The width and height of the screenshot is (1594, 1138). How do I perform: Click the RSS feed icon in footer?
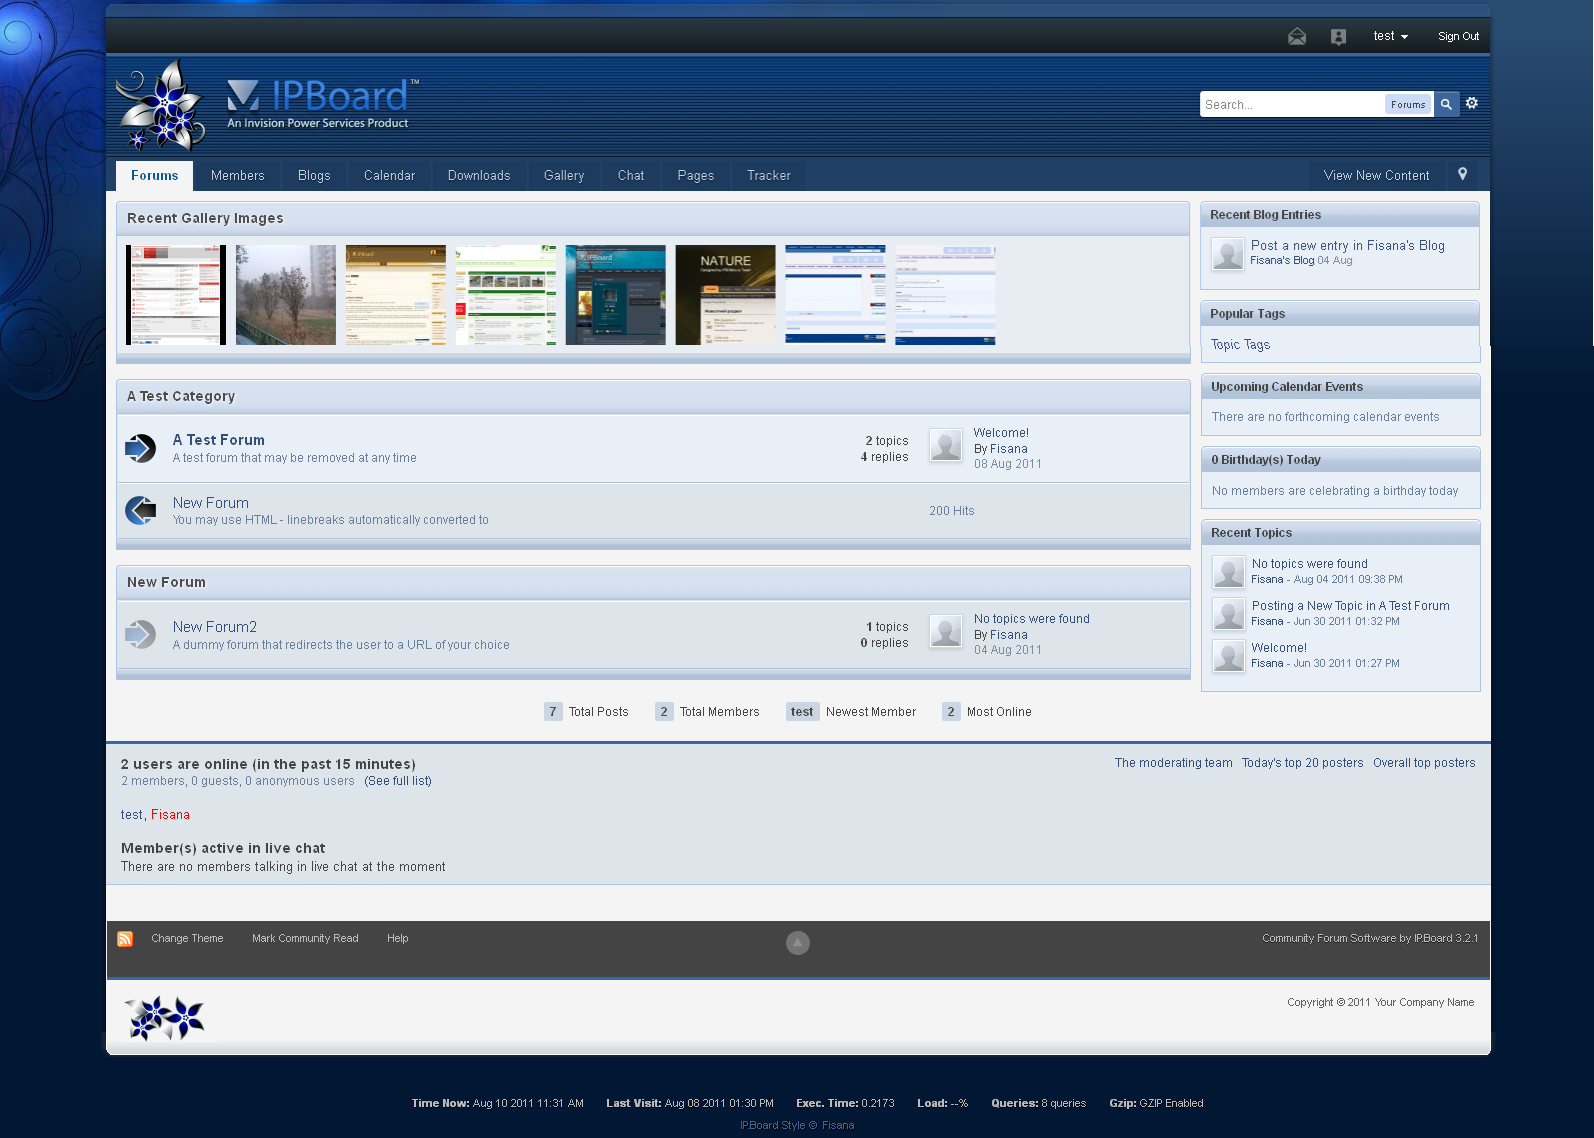(125, 939)
